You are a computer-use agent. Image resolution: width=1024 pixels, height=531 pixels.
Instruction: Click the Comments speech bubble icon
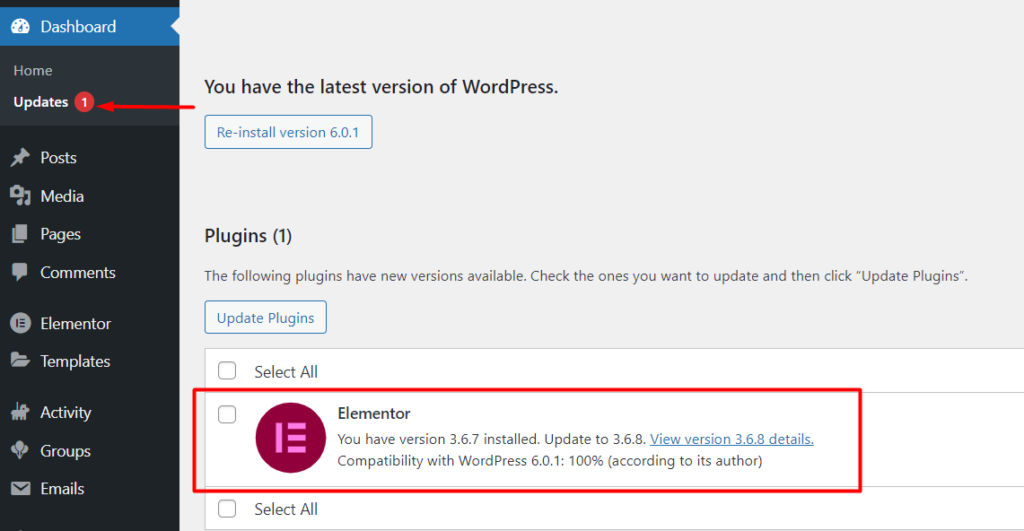coord(20,272)
